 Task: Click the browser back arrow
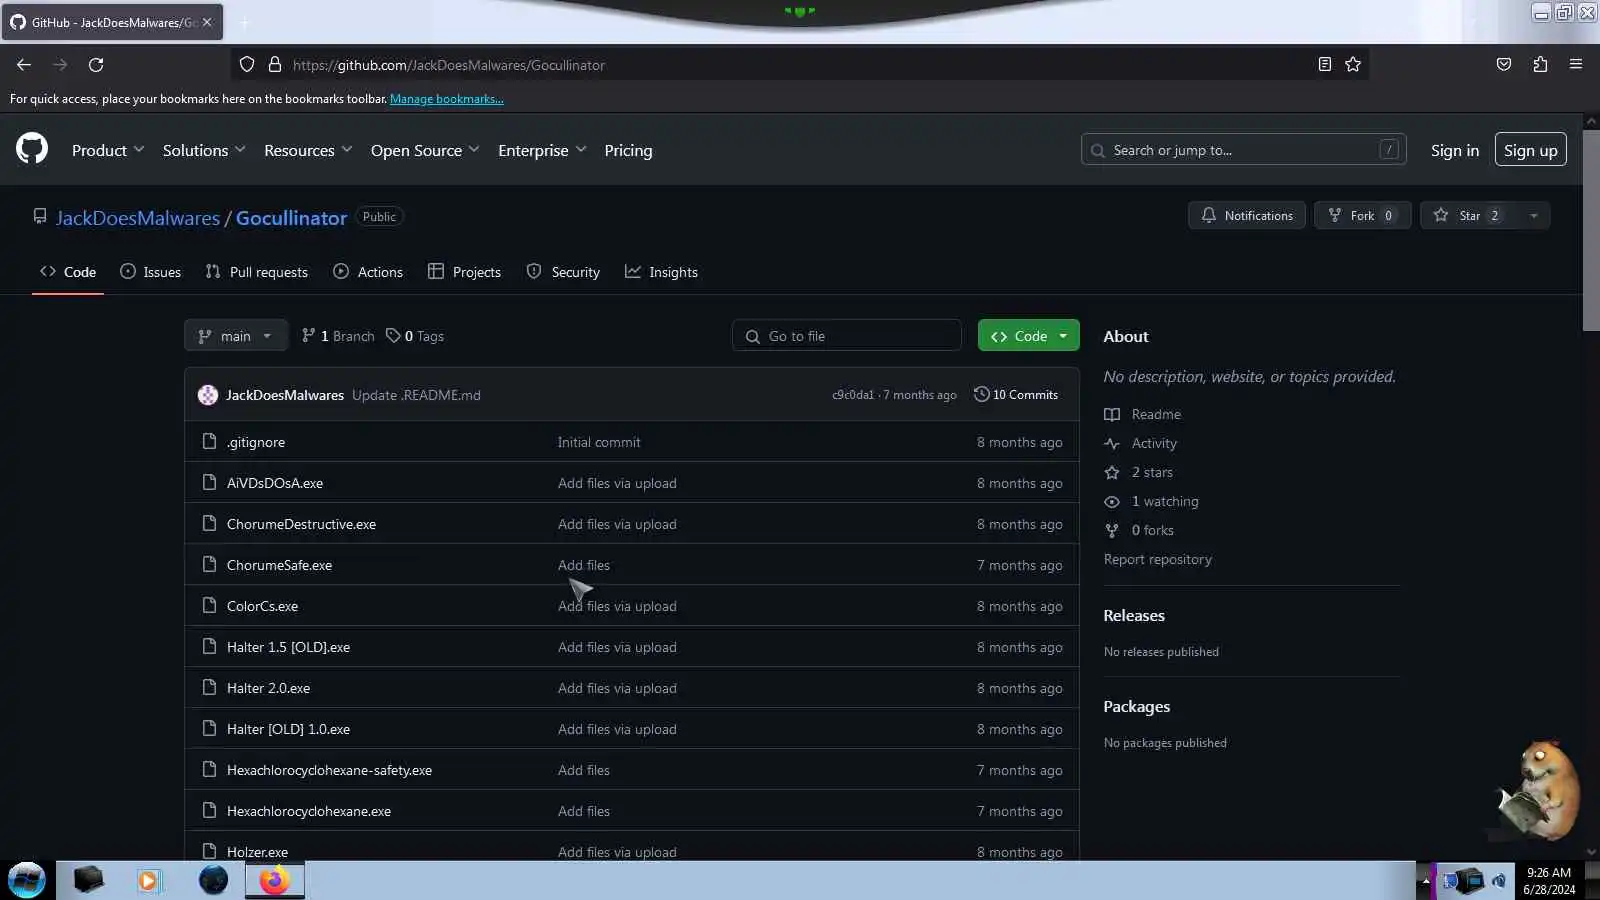24,65
